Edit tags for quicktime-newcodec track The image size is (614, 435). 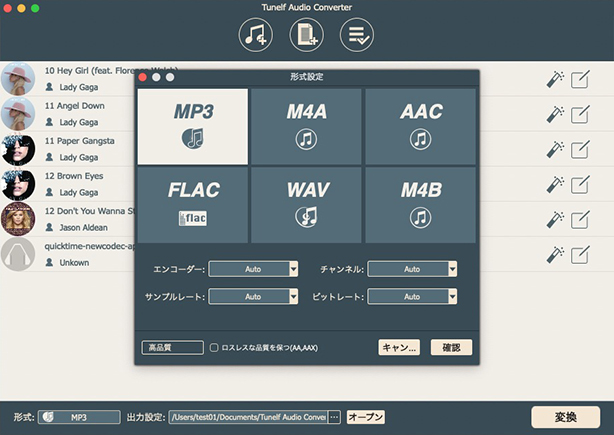pyautogui.click(x=580, y=255)
